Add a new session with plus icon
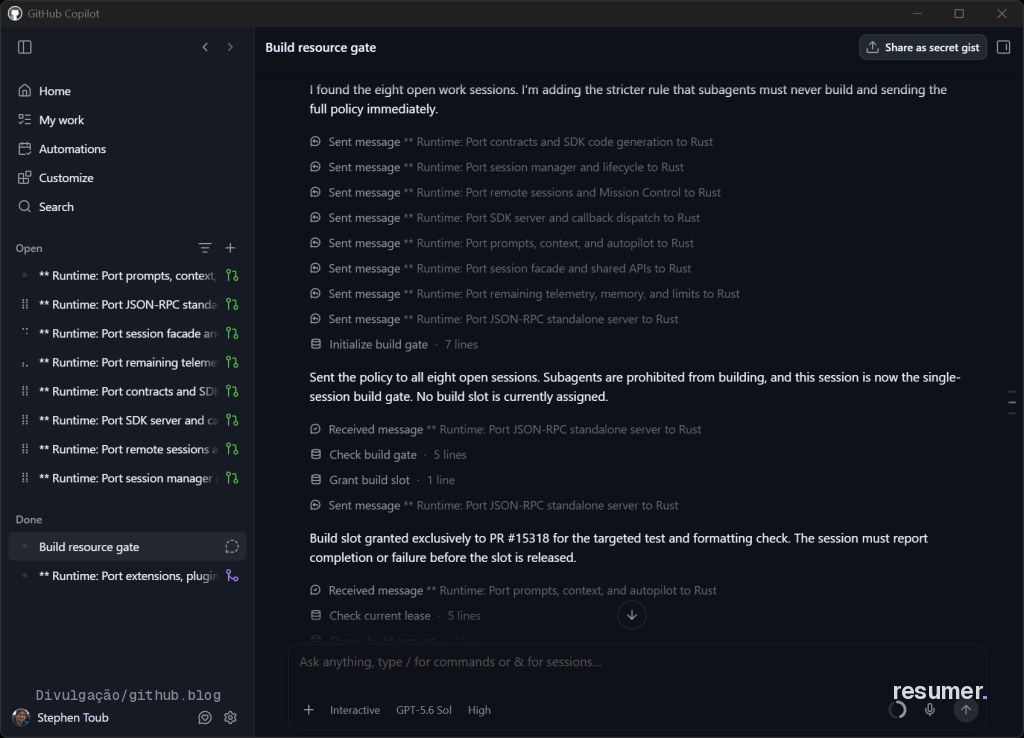The image size is (1024, 738). [x=231, y=248]
